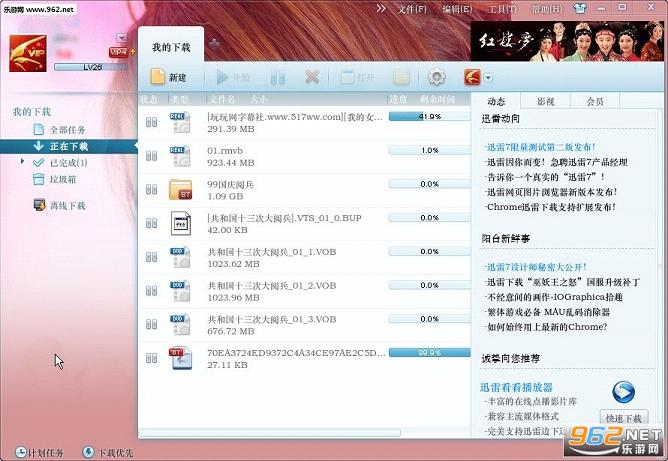
Task: Open the 工具(T) menu
Action: [502, 9]
